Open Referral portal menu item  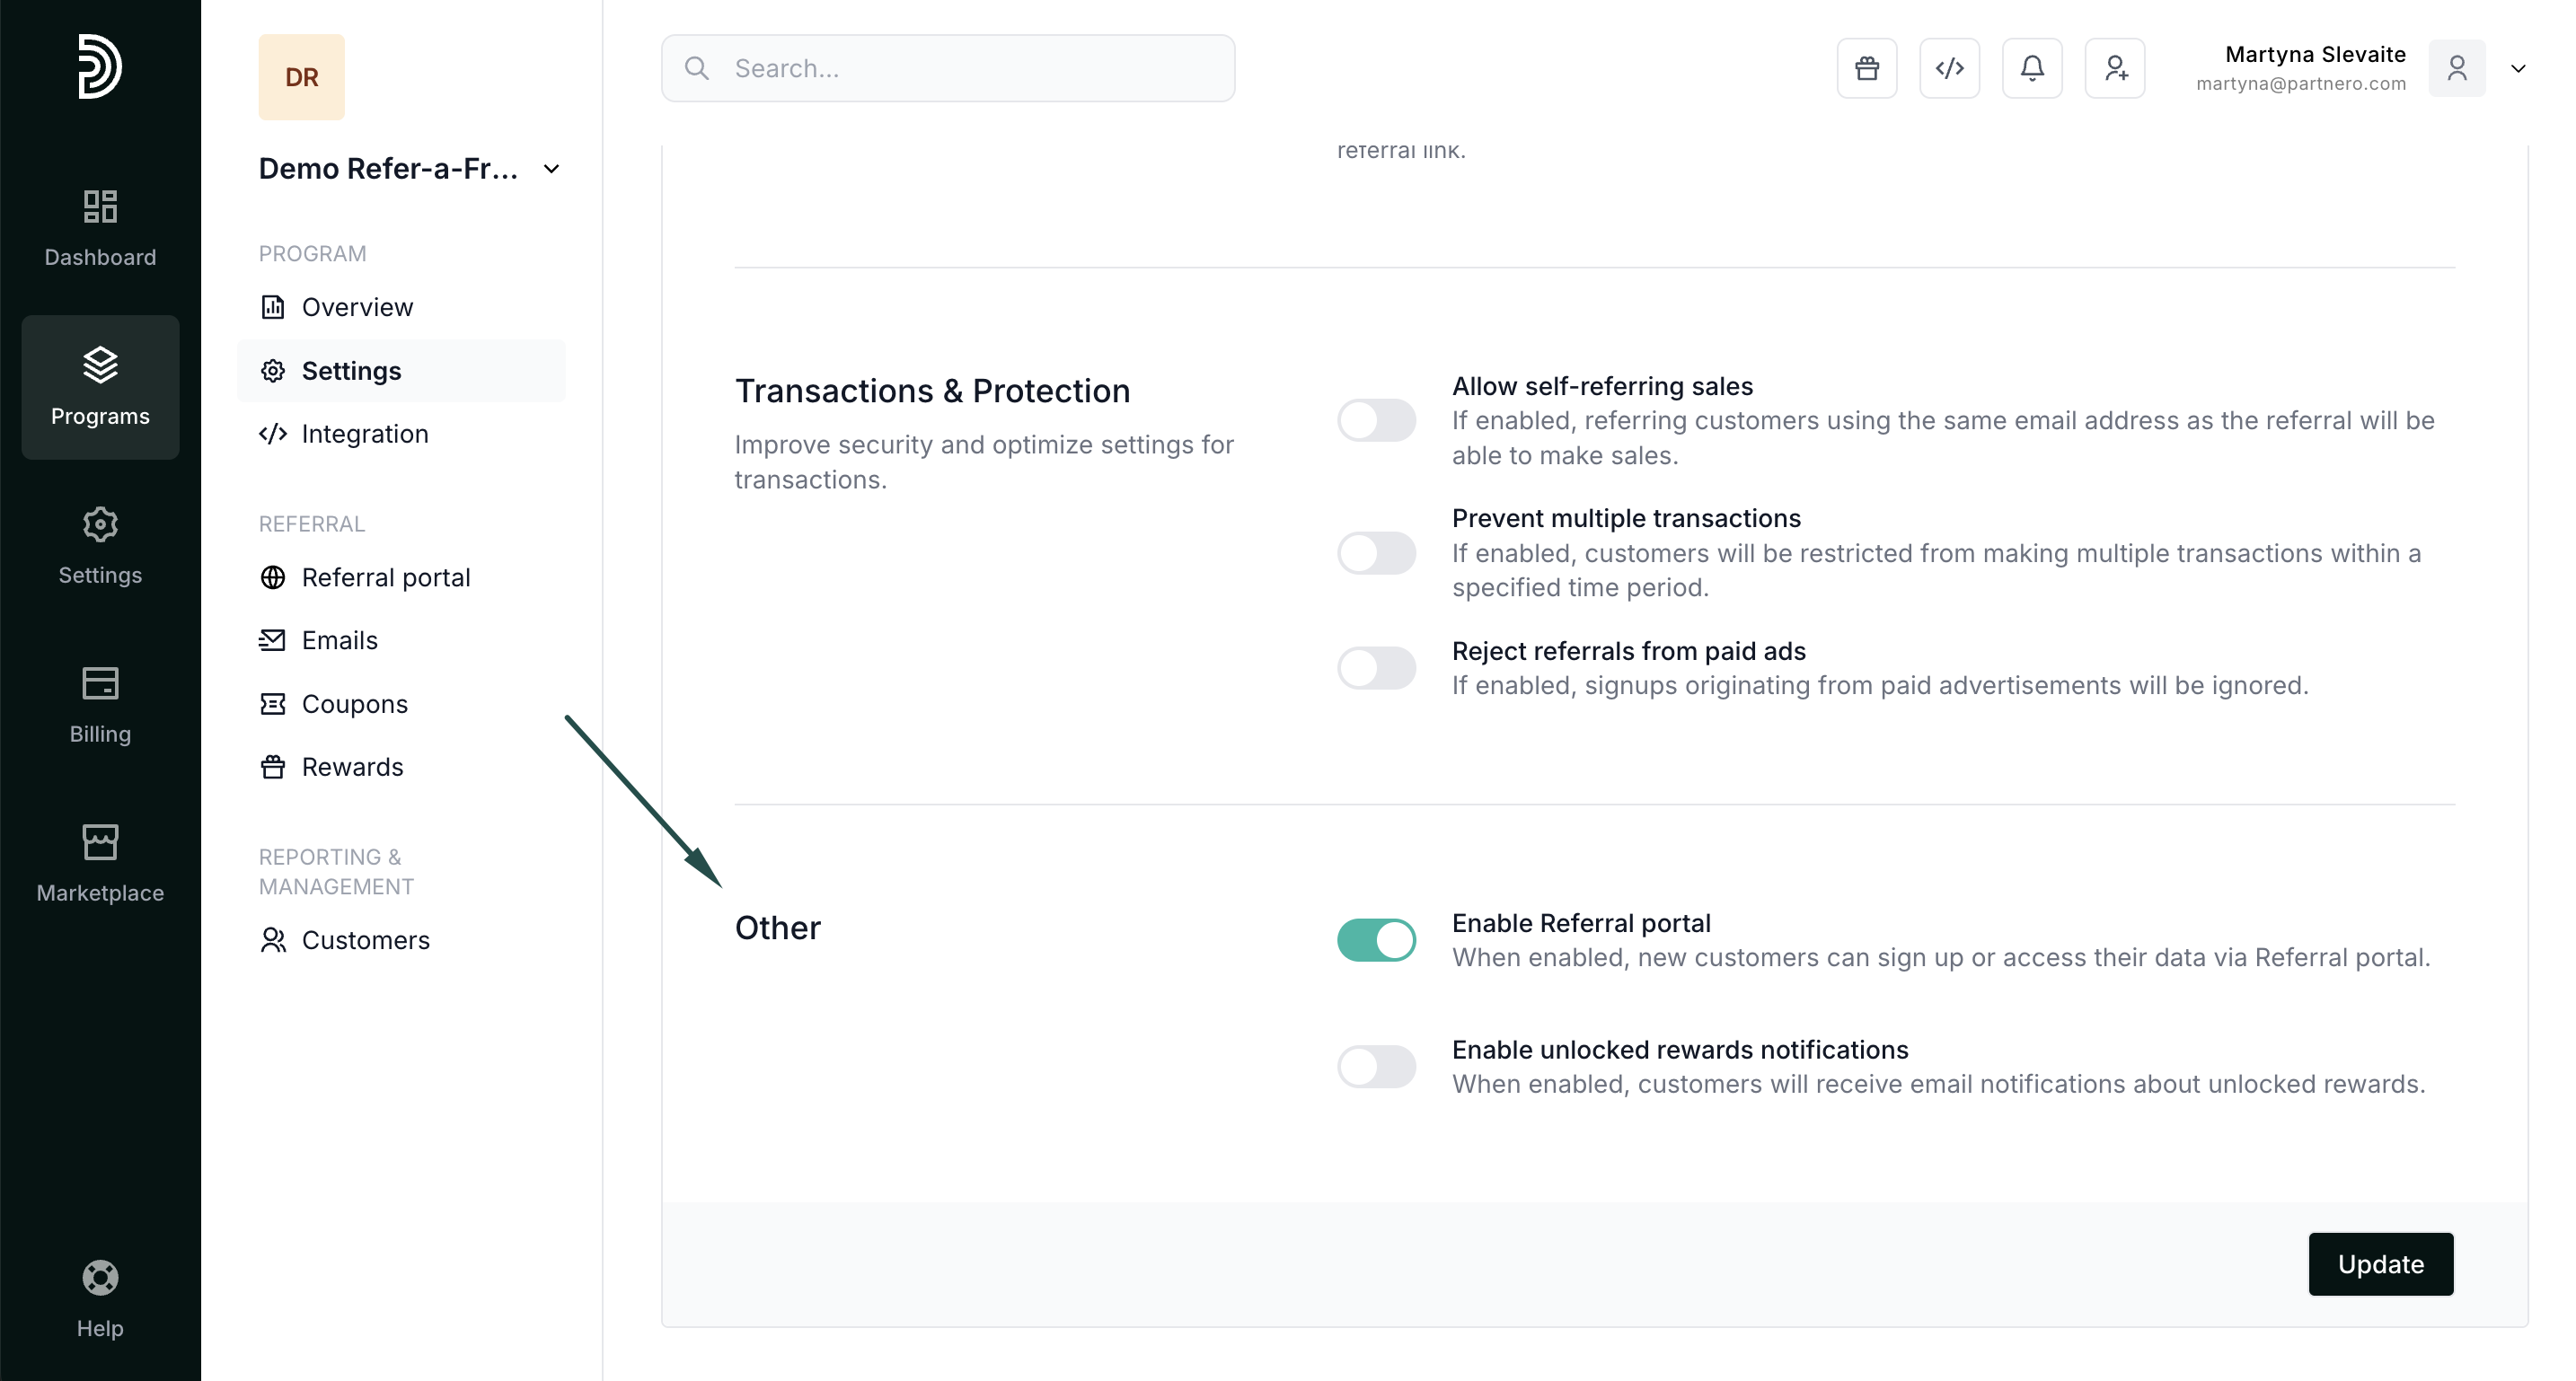click(x=385, y=577)
